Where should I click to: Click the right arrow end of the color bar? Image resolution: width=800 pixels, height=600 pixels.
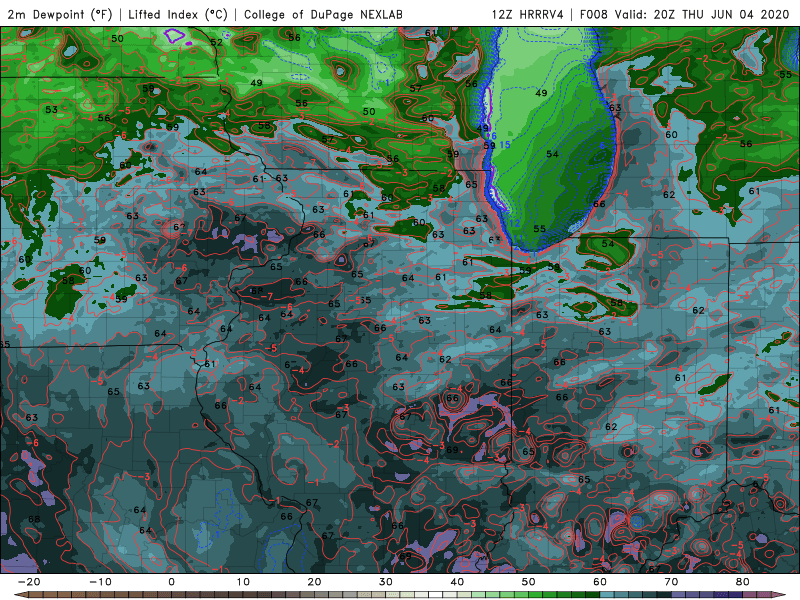click(x=780, y=595)
